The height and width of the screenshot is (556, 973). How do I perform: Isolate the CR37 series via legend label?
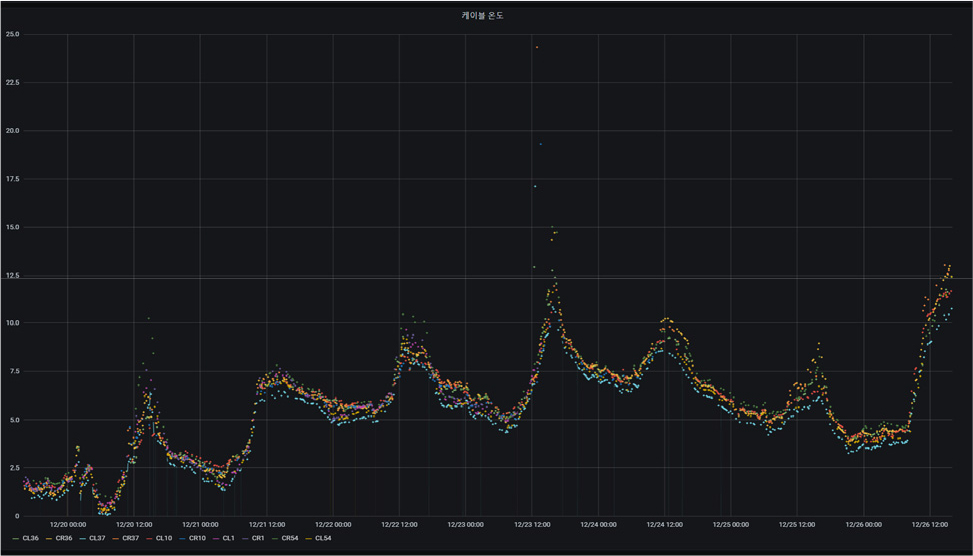click(x=130, y=539)
